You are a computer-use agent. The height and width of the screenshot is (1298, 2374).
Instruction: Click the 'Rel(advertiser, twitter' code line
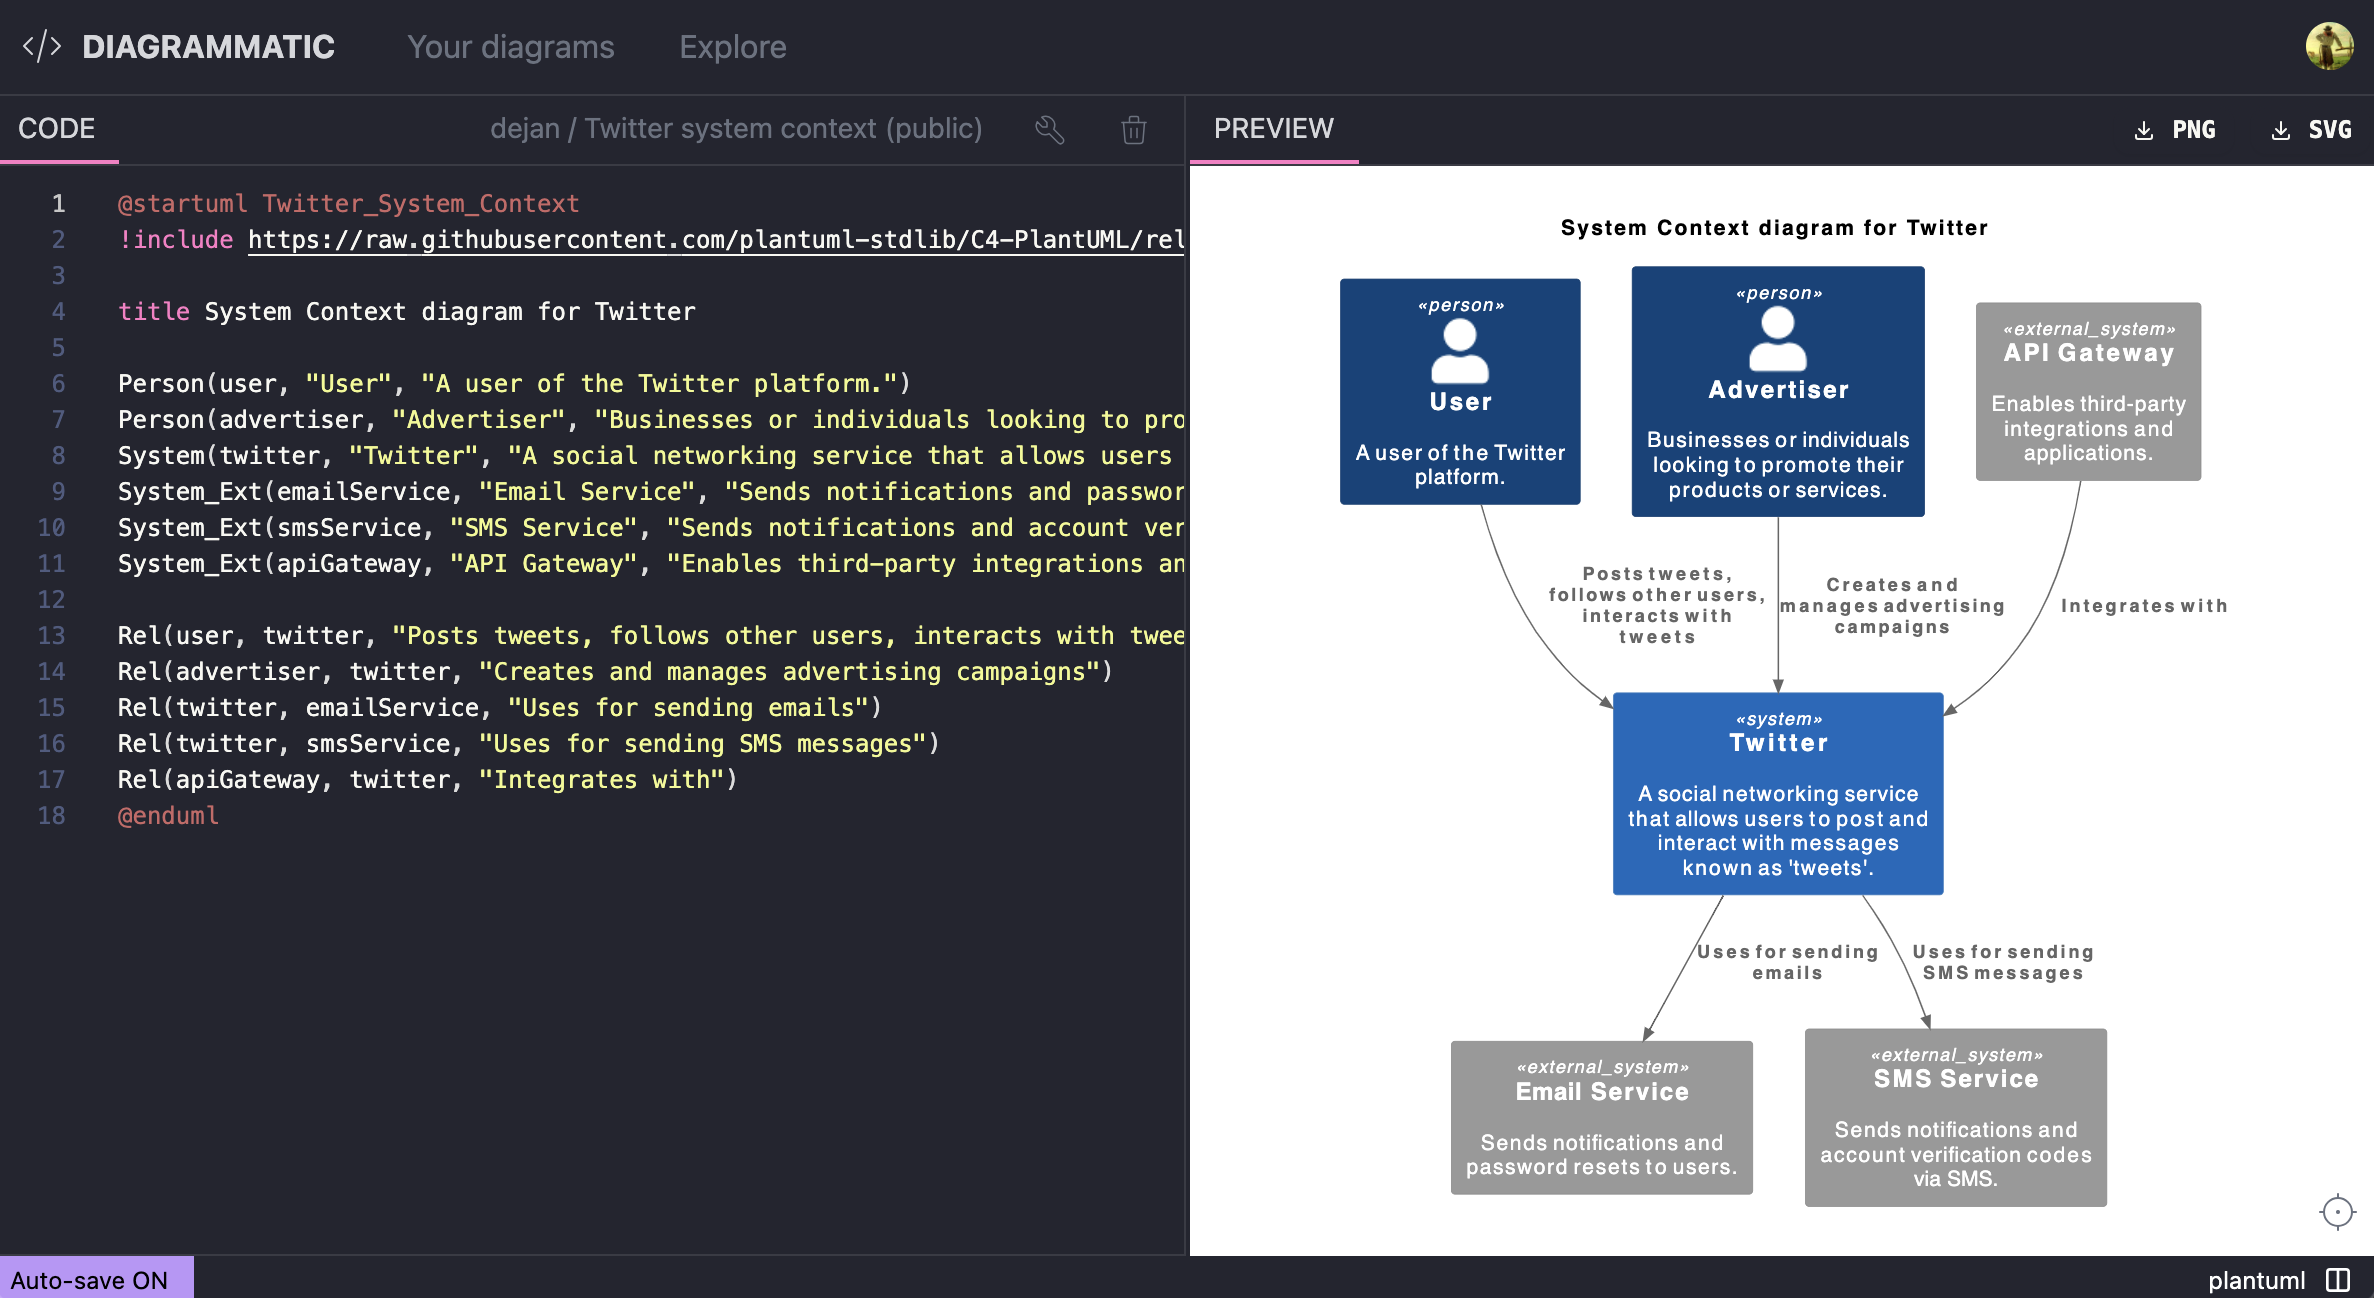tap(615, 672)
